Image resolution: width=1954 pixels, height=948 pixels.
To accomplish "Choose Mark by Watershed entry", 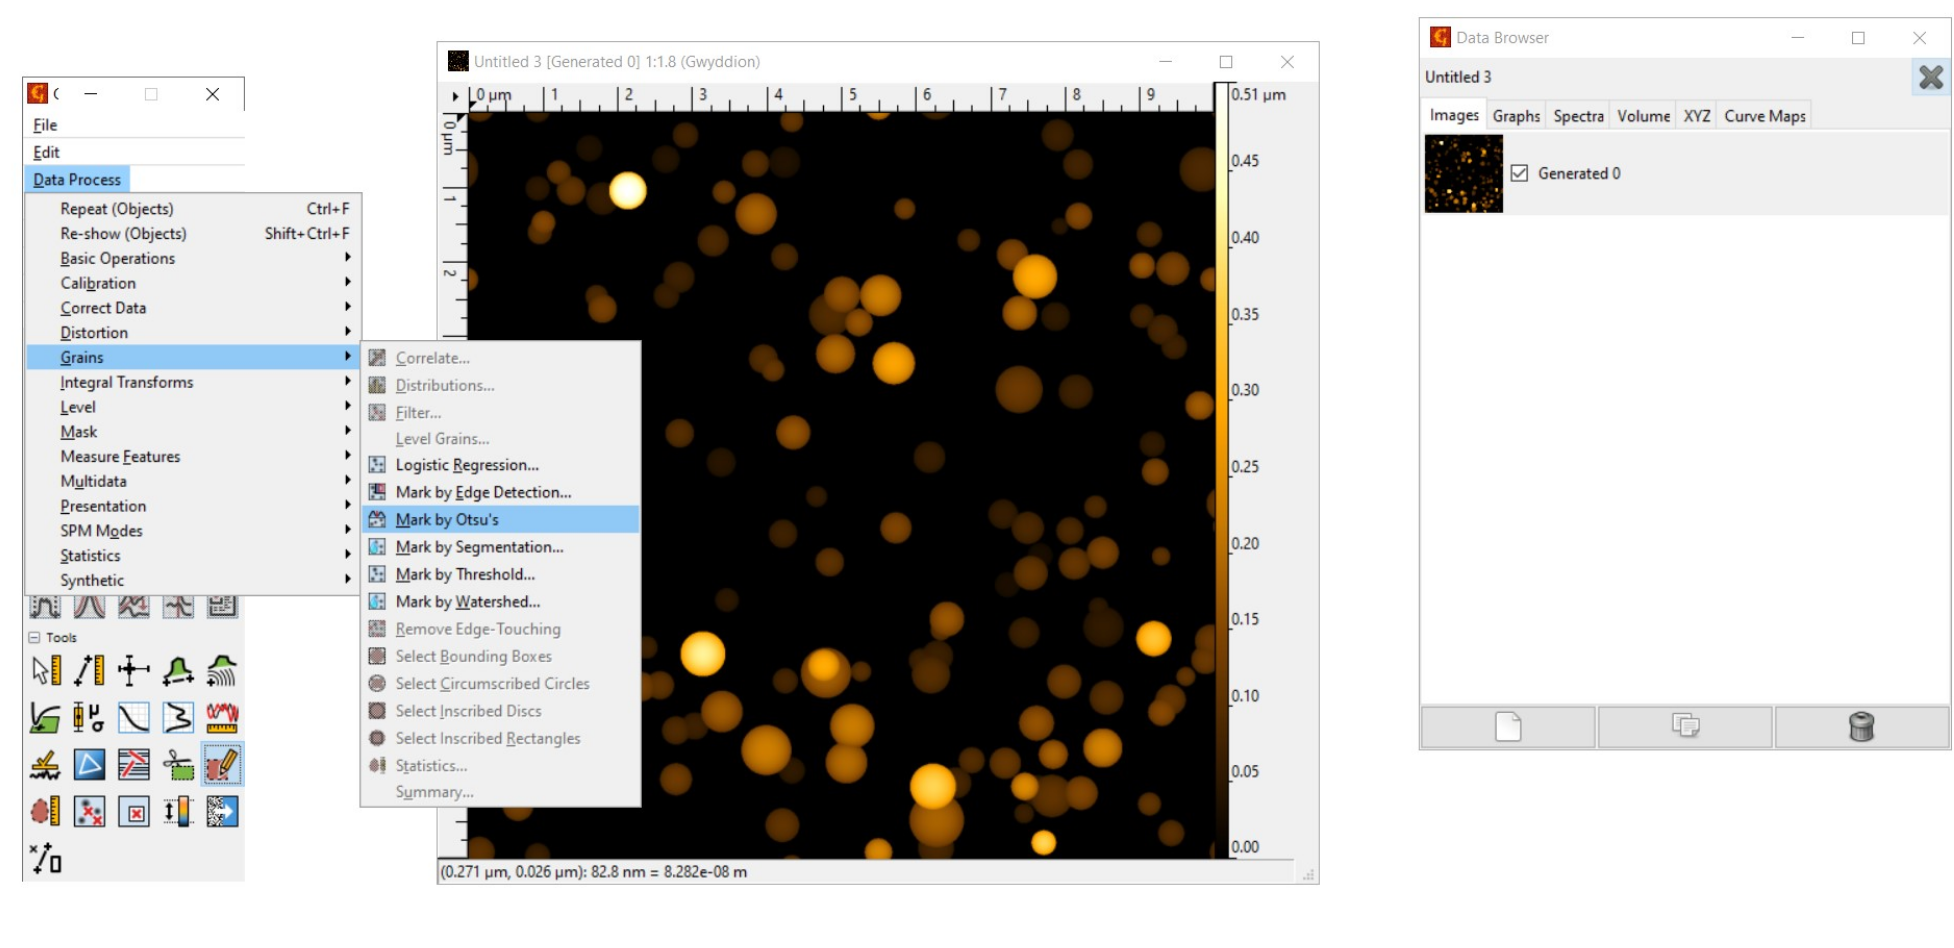I will click(501, 601).
